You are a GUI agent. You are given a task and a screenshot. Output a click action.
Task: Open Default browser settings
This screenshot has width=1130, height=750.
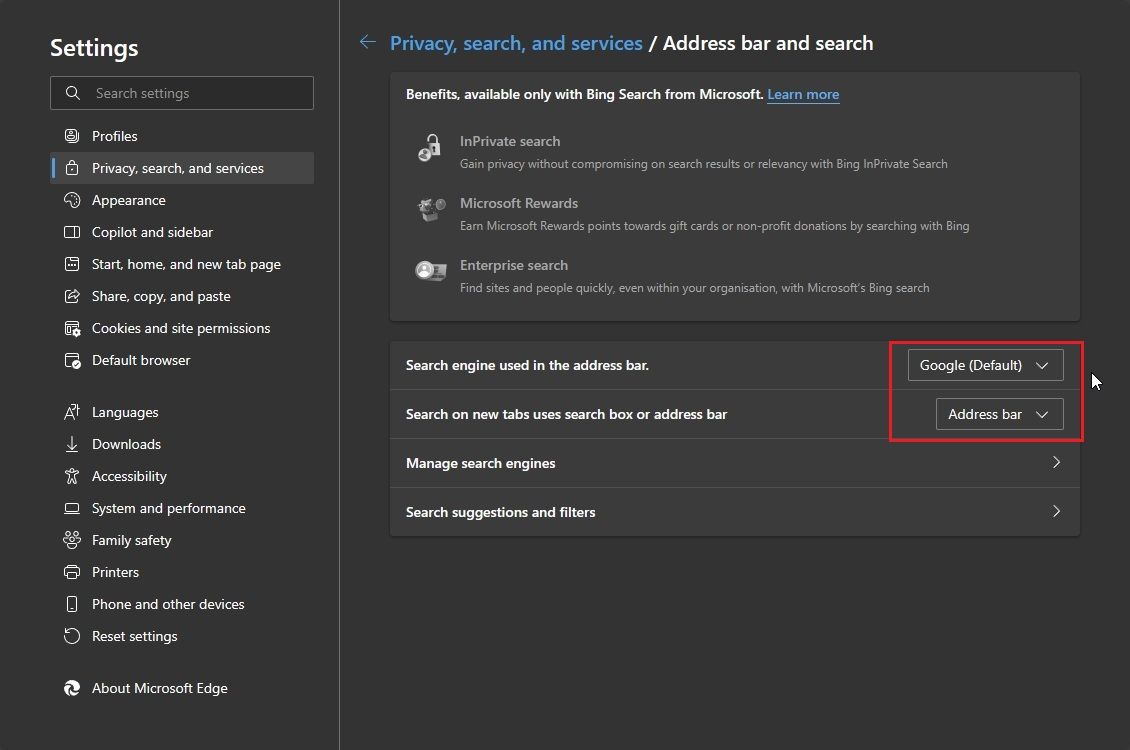182,360
